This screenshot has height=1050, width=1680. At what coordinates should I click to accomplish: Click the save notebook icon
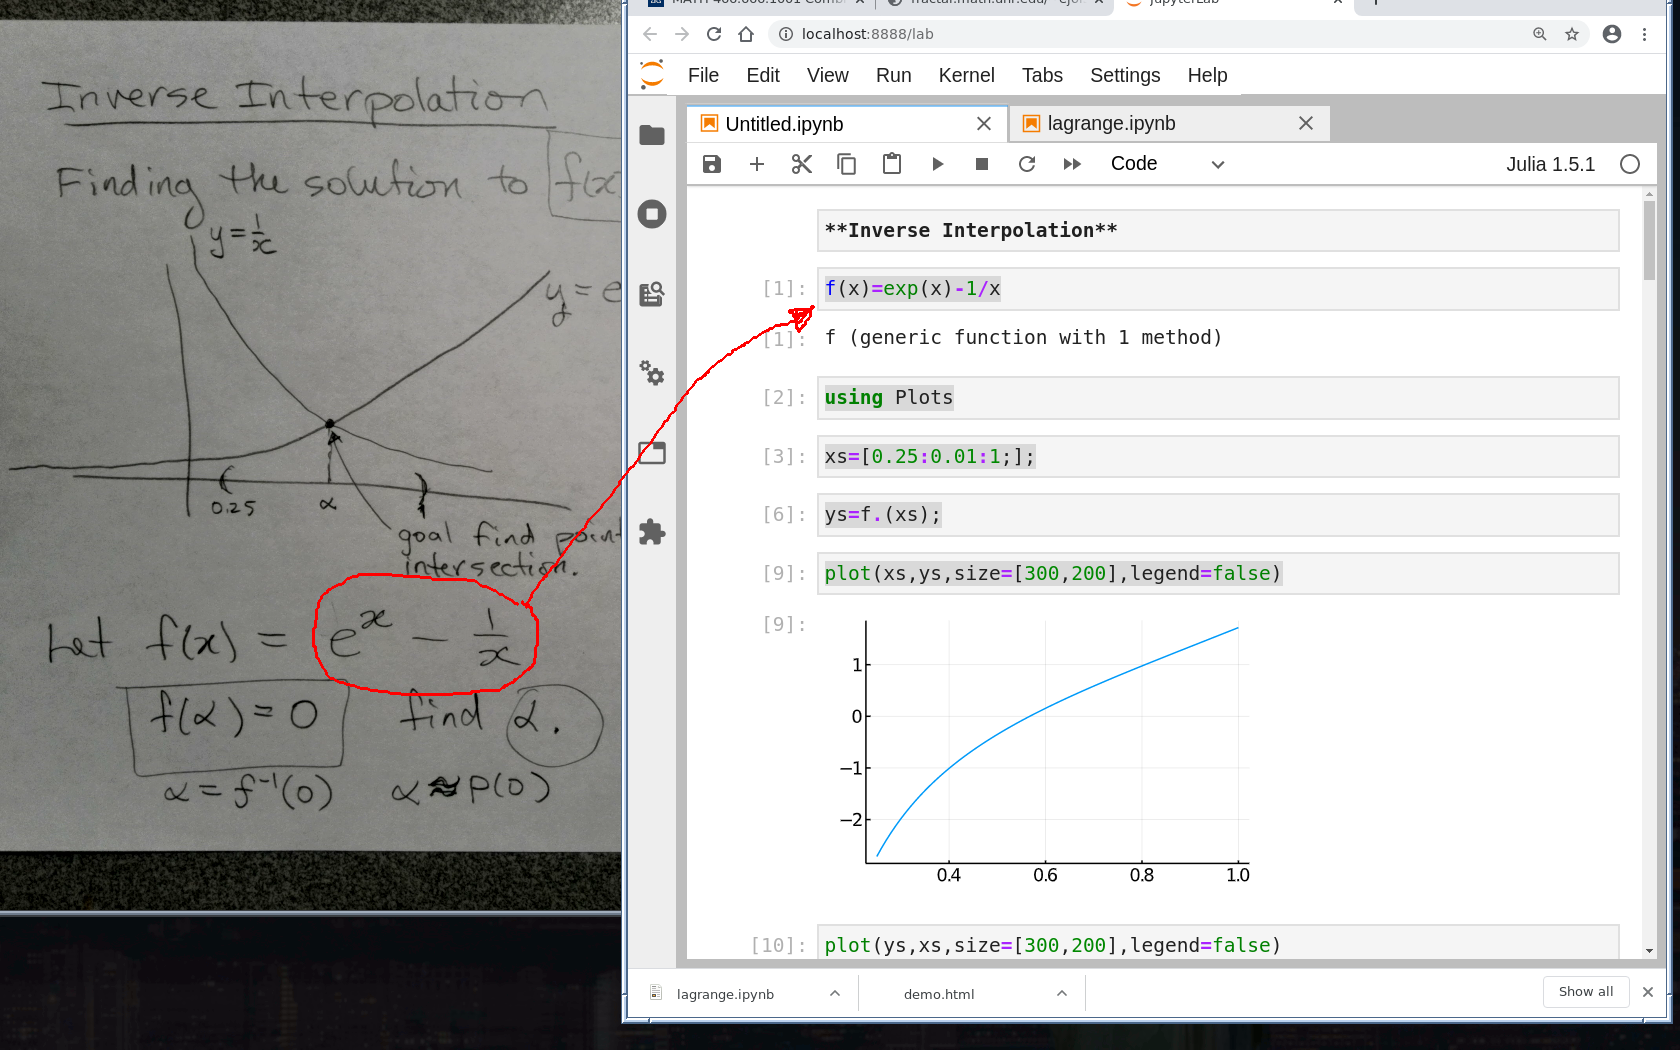711,164
